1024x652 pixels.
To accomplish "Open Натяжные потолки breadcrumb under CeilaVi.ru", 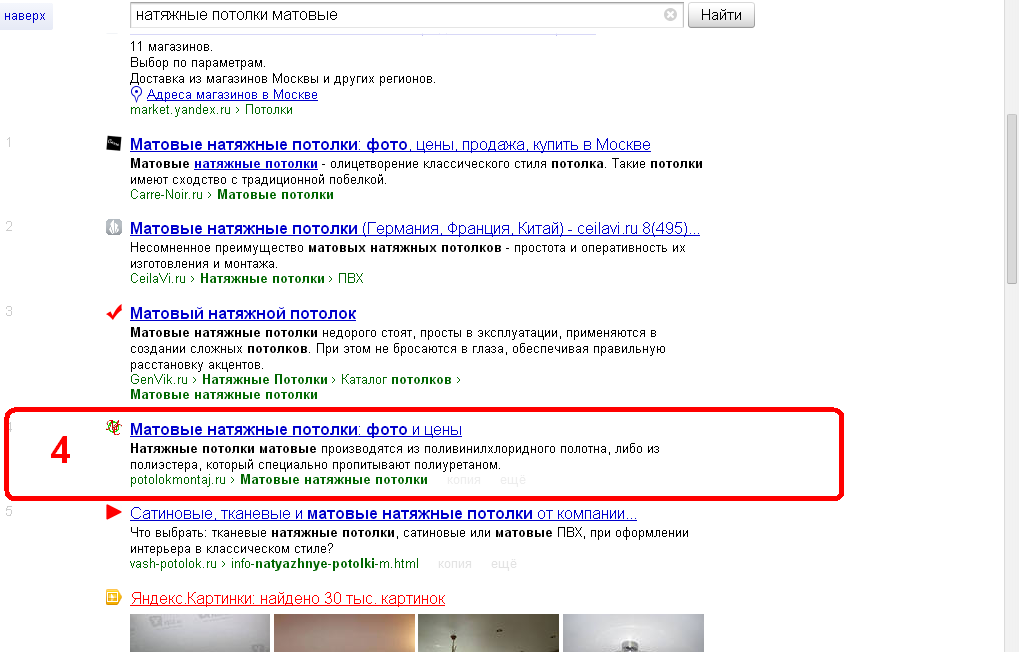I will click(x=262, y=279).
